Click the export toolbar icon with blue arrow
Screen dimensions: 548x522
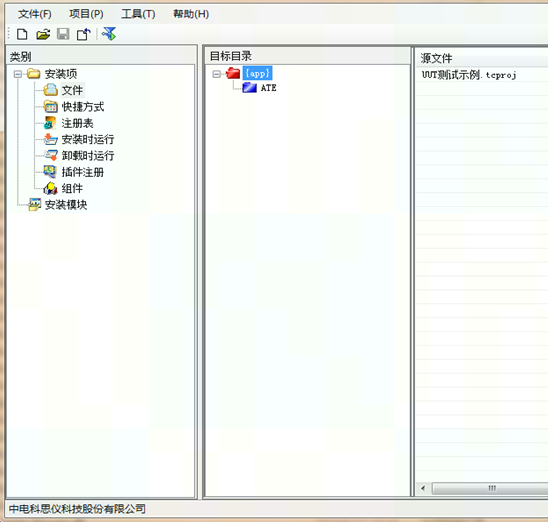point(84,34)
